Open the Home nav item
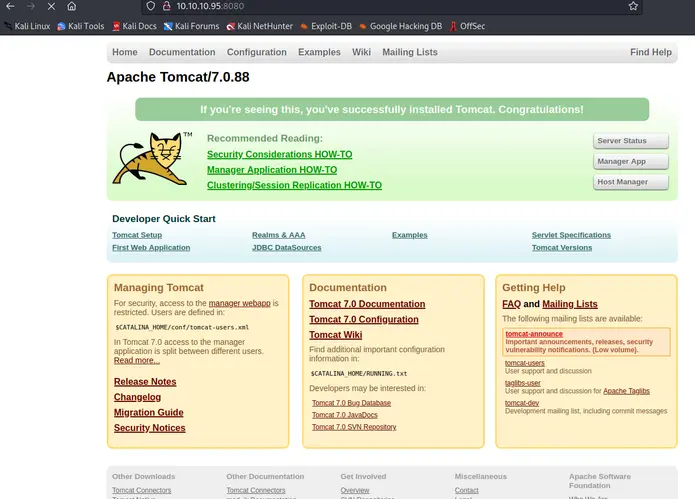The image size is (695, 499). click(x=125, y=52)
